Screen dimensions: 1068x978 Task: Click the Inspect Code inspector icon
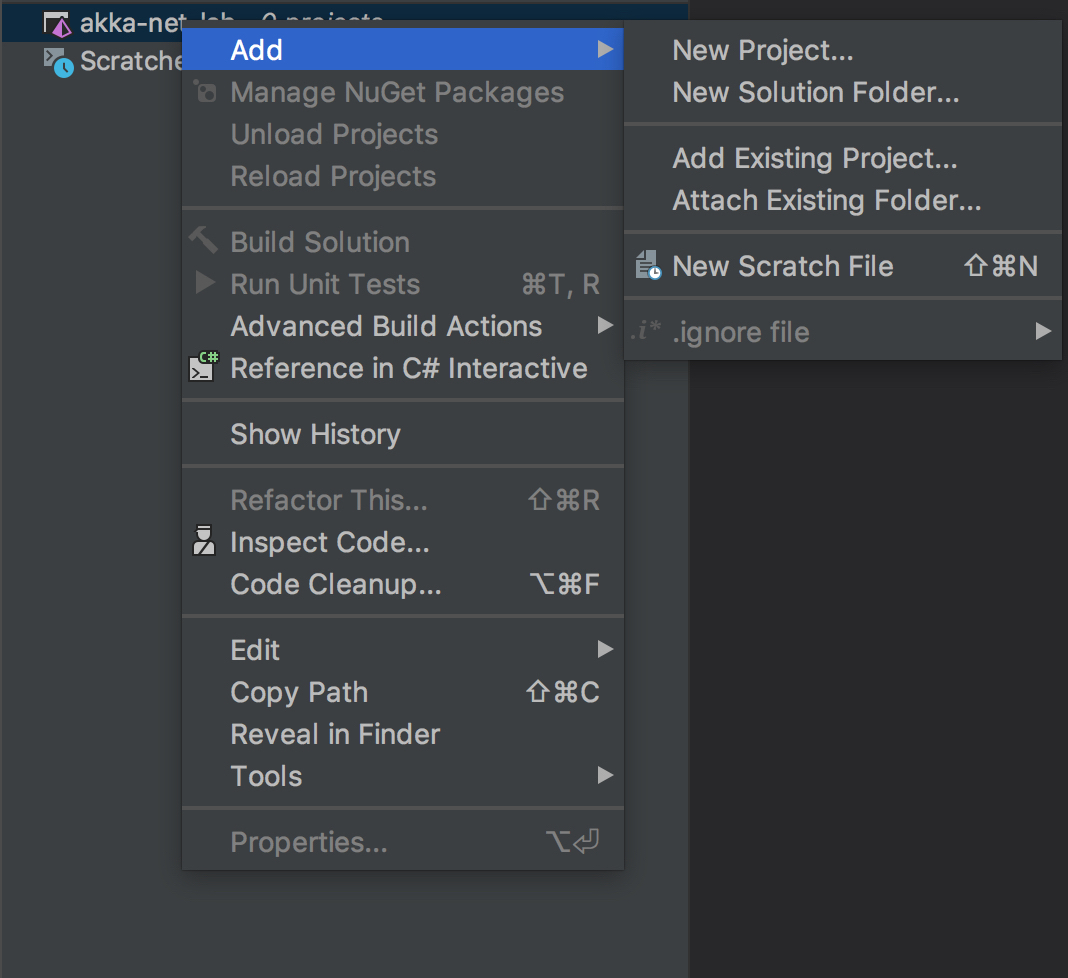204,541
